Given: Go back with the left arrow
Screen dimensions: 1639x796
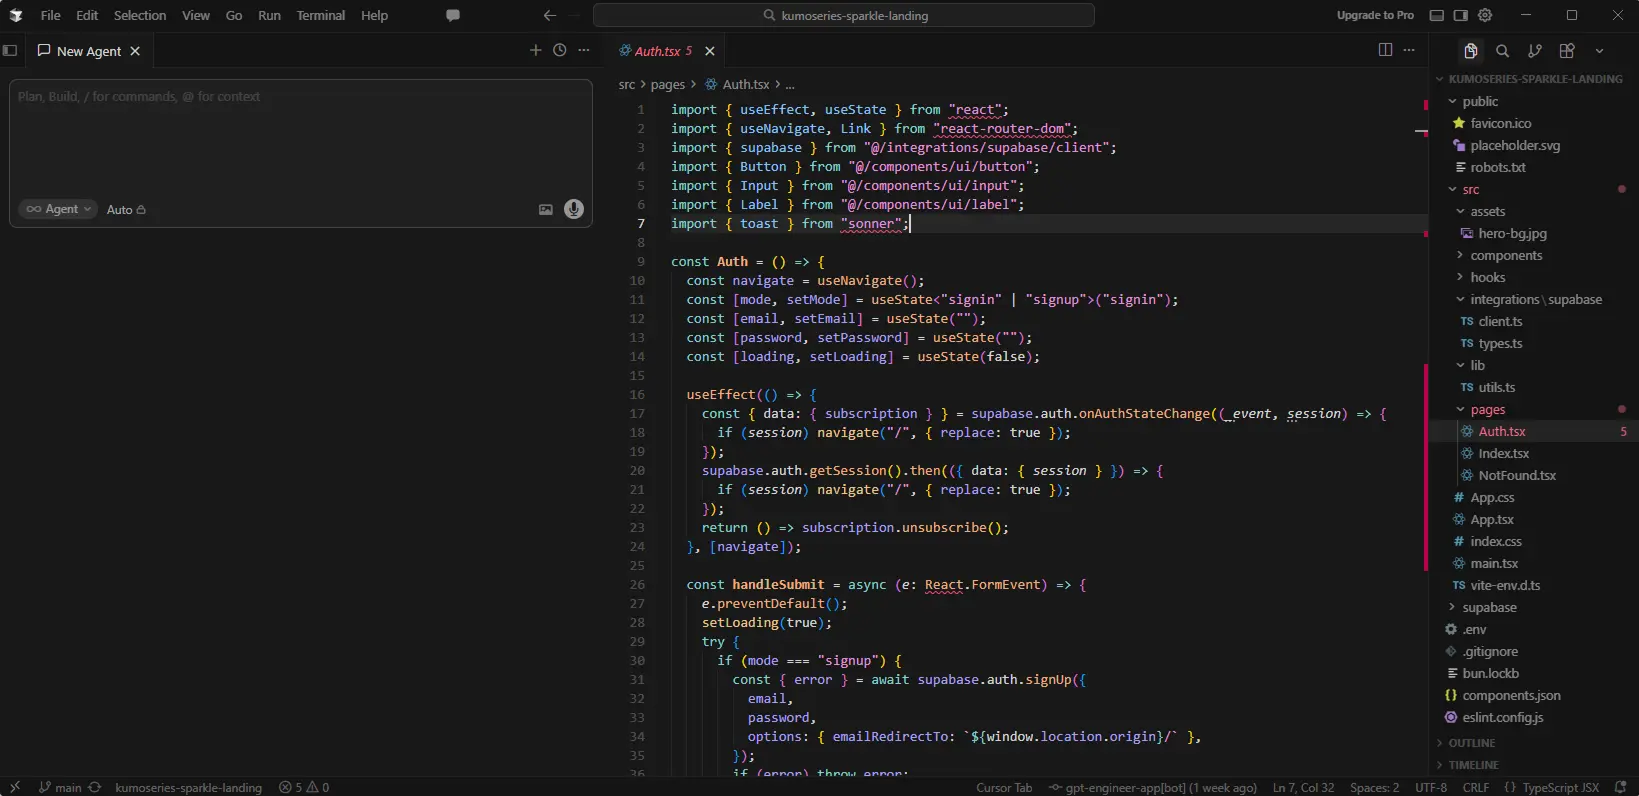Looking at the screenshot, I should (549, 15).
